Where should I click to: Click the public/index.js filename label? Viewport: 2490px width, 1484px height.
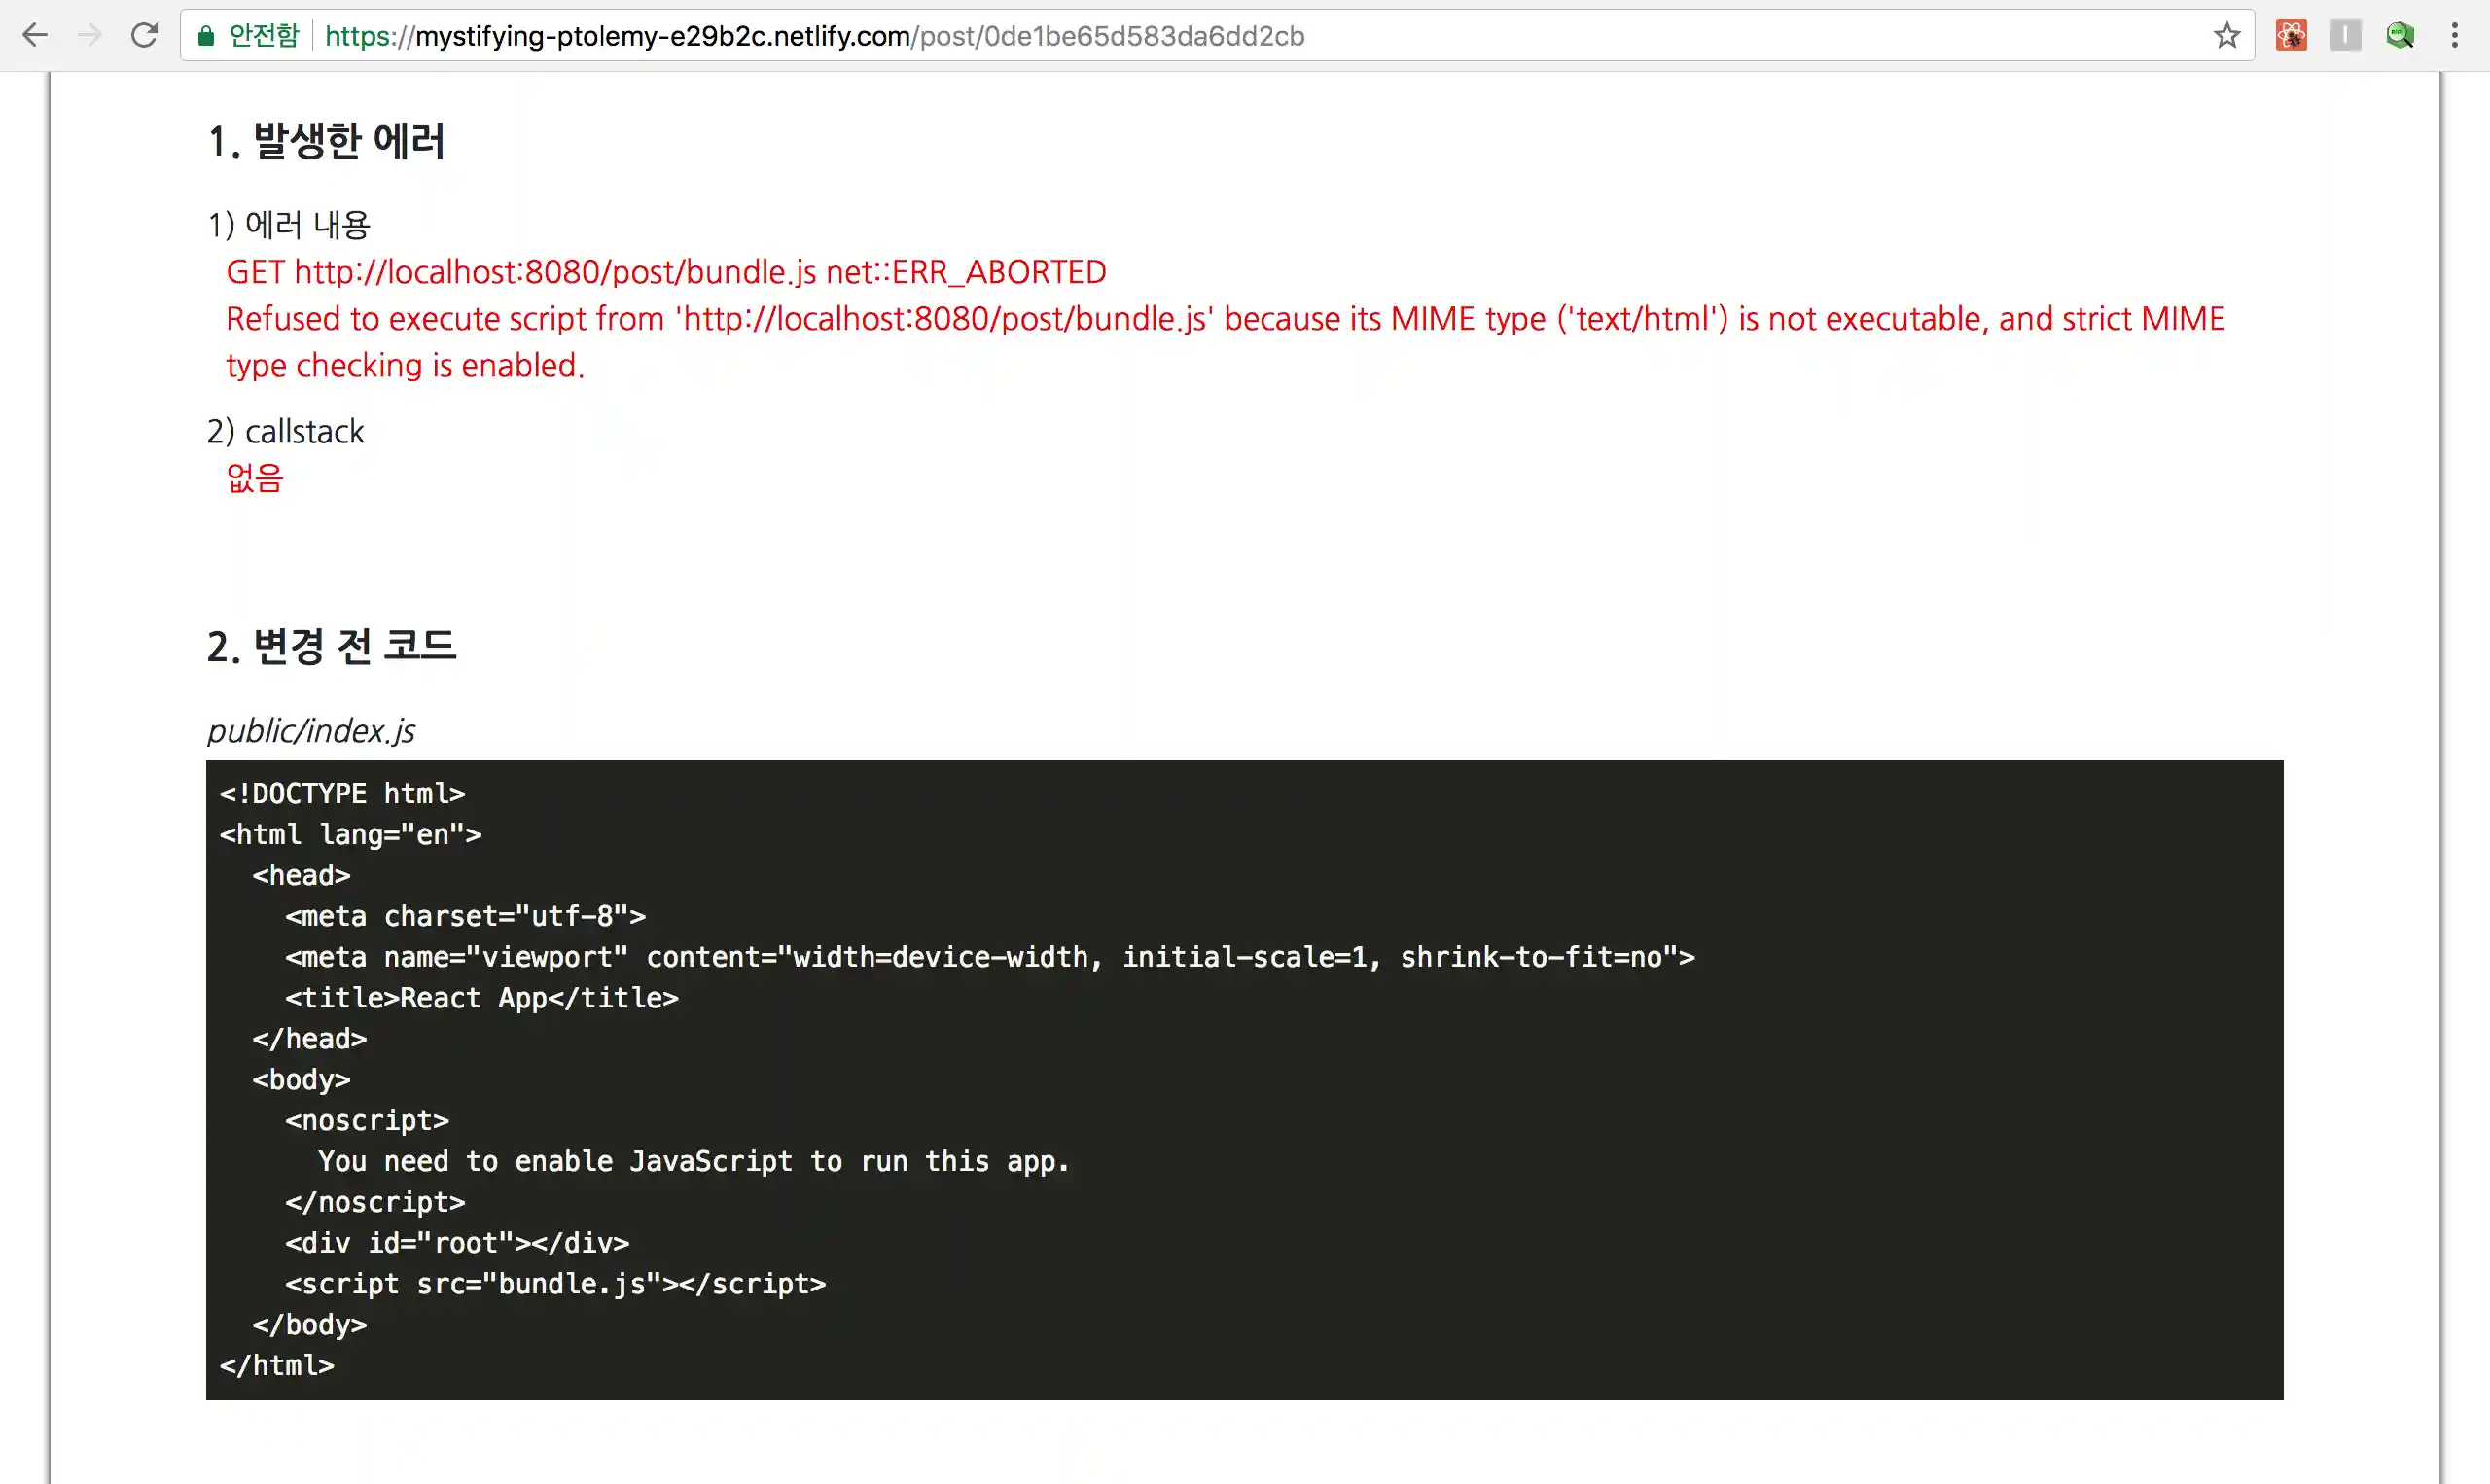(310, 731)
